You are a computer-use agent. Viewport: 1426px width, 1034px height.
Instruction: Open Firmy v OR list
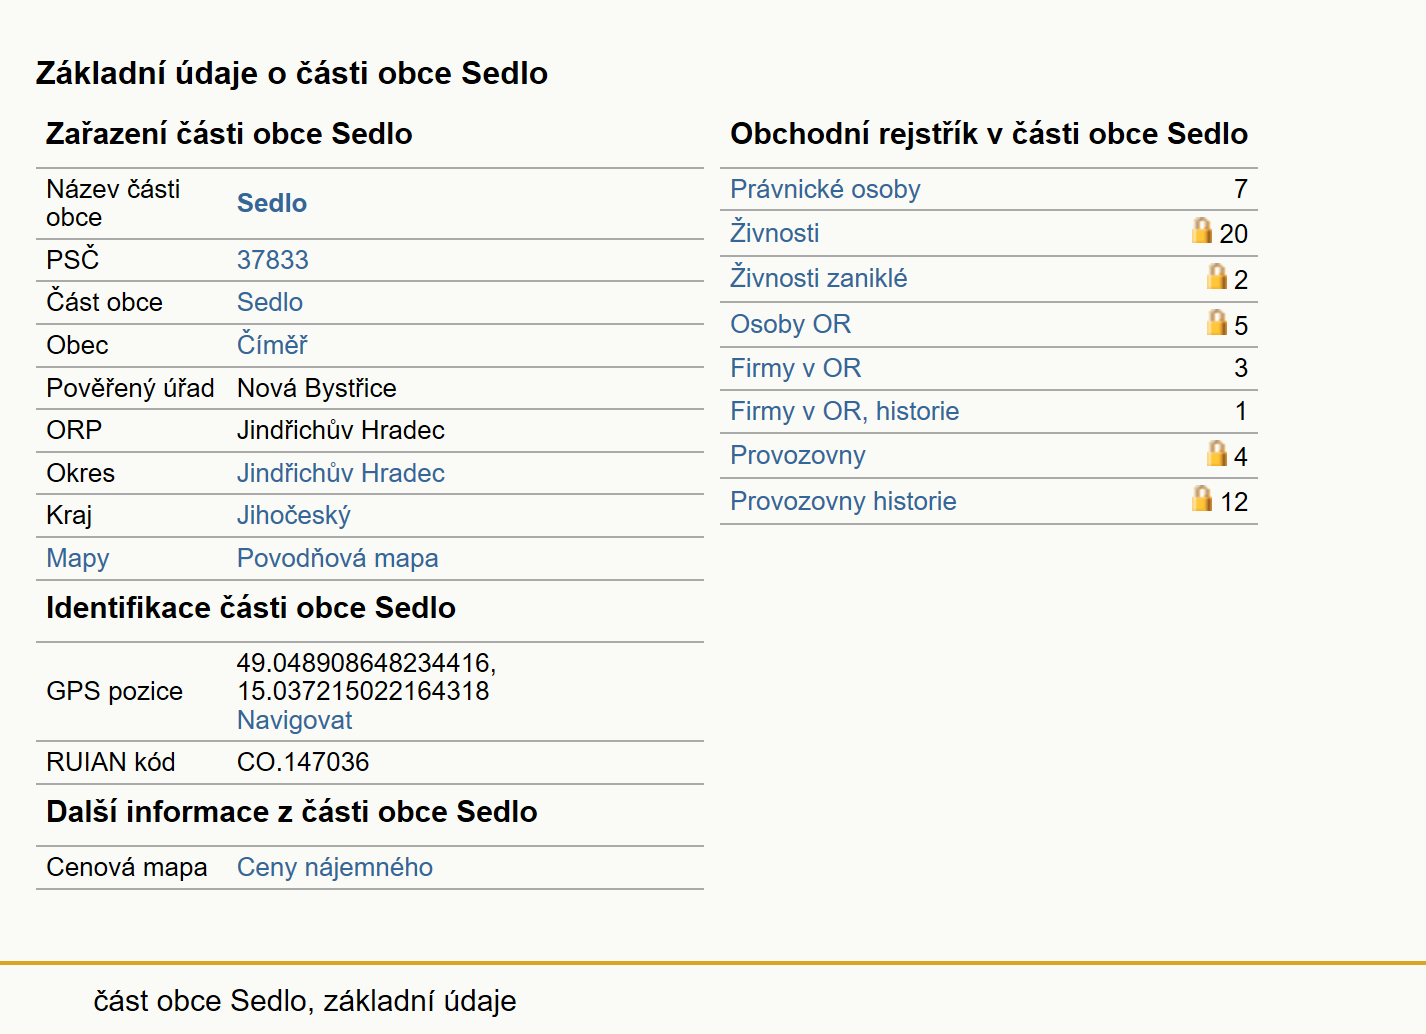pyautogui.click(x=795, y=368)
